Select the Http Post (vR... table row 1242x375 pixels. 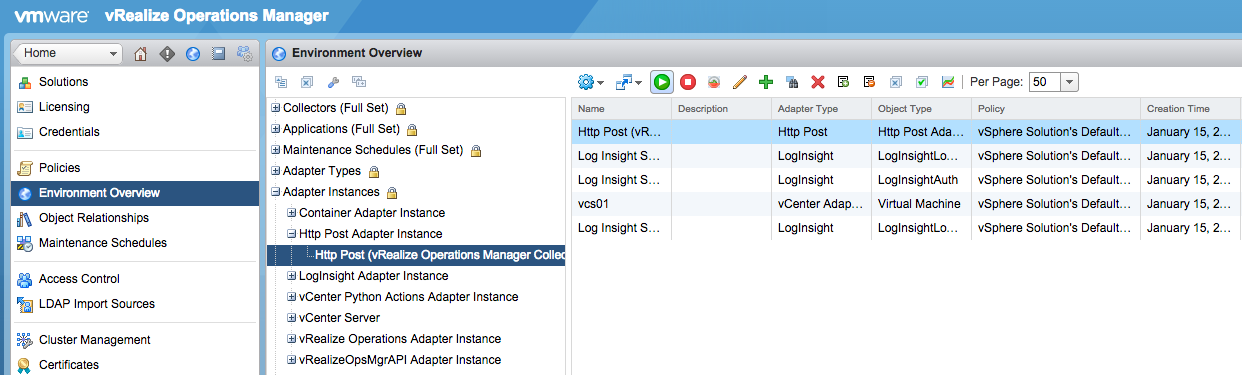pyautogui.click(x=907, y=131)
